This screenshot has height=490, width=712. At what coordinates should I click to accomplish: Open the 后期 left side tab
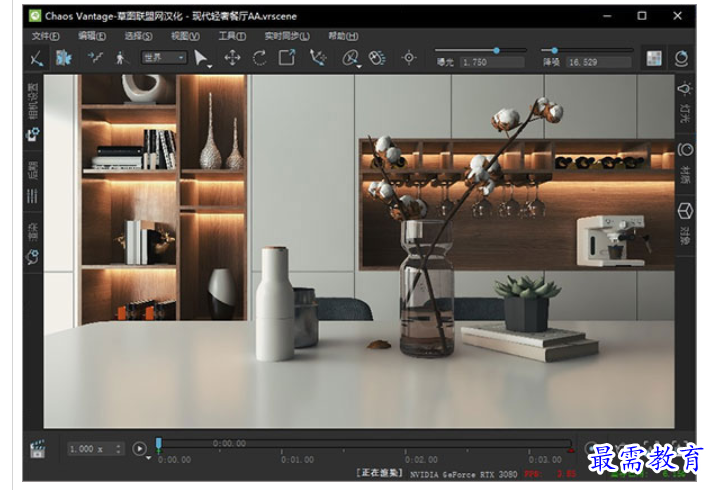[x=33, y=182]
